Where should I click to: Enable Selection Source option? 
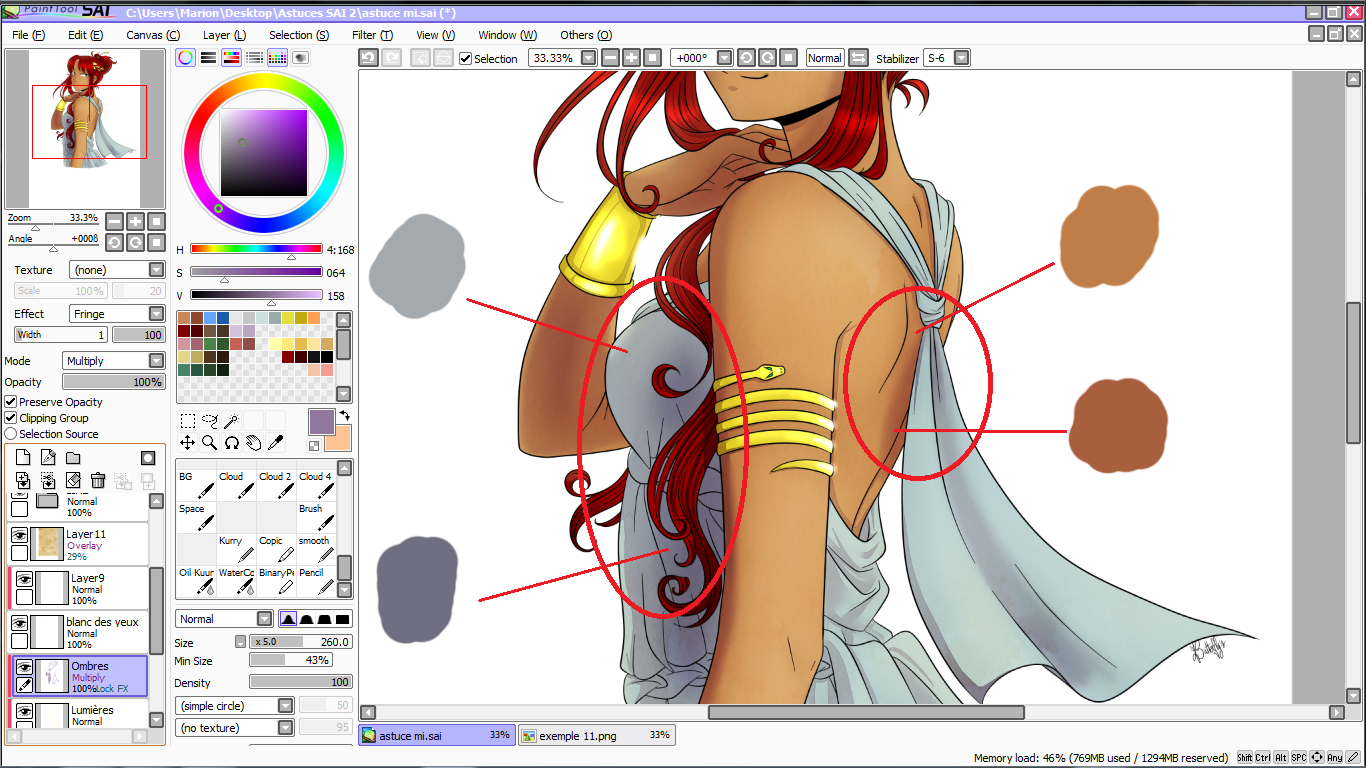point(11,434)
